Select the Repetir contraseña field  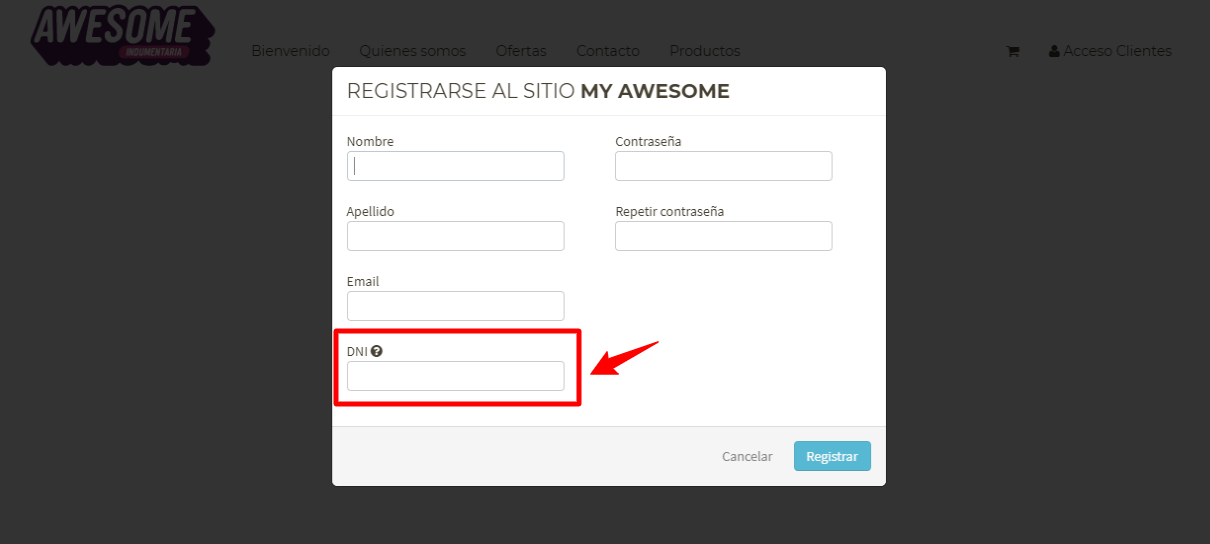(x=724, y=236)
